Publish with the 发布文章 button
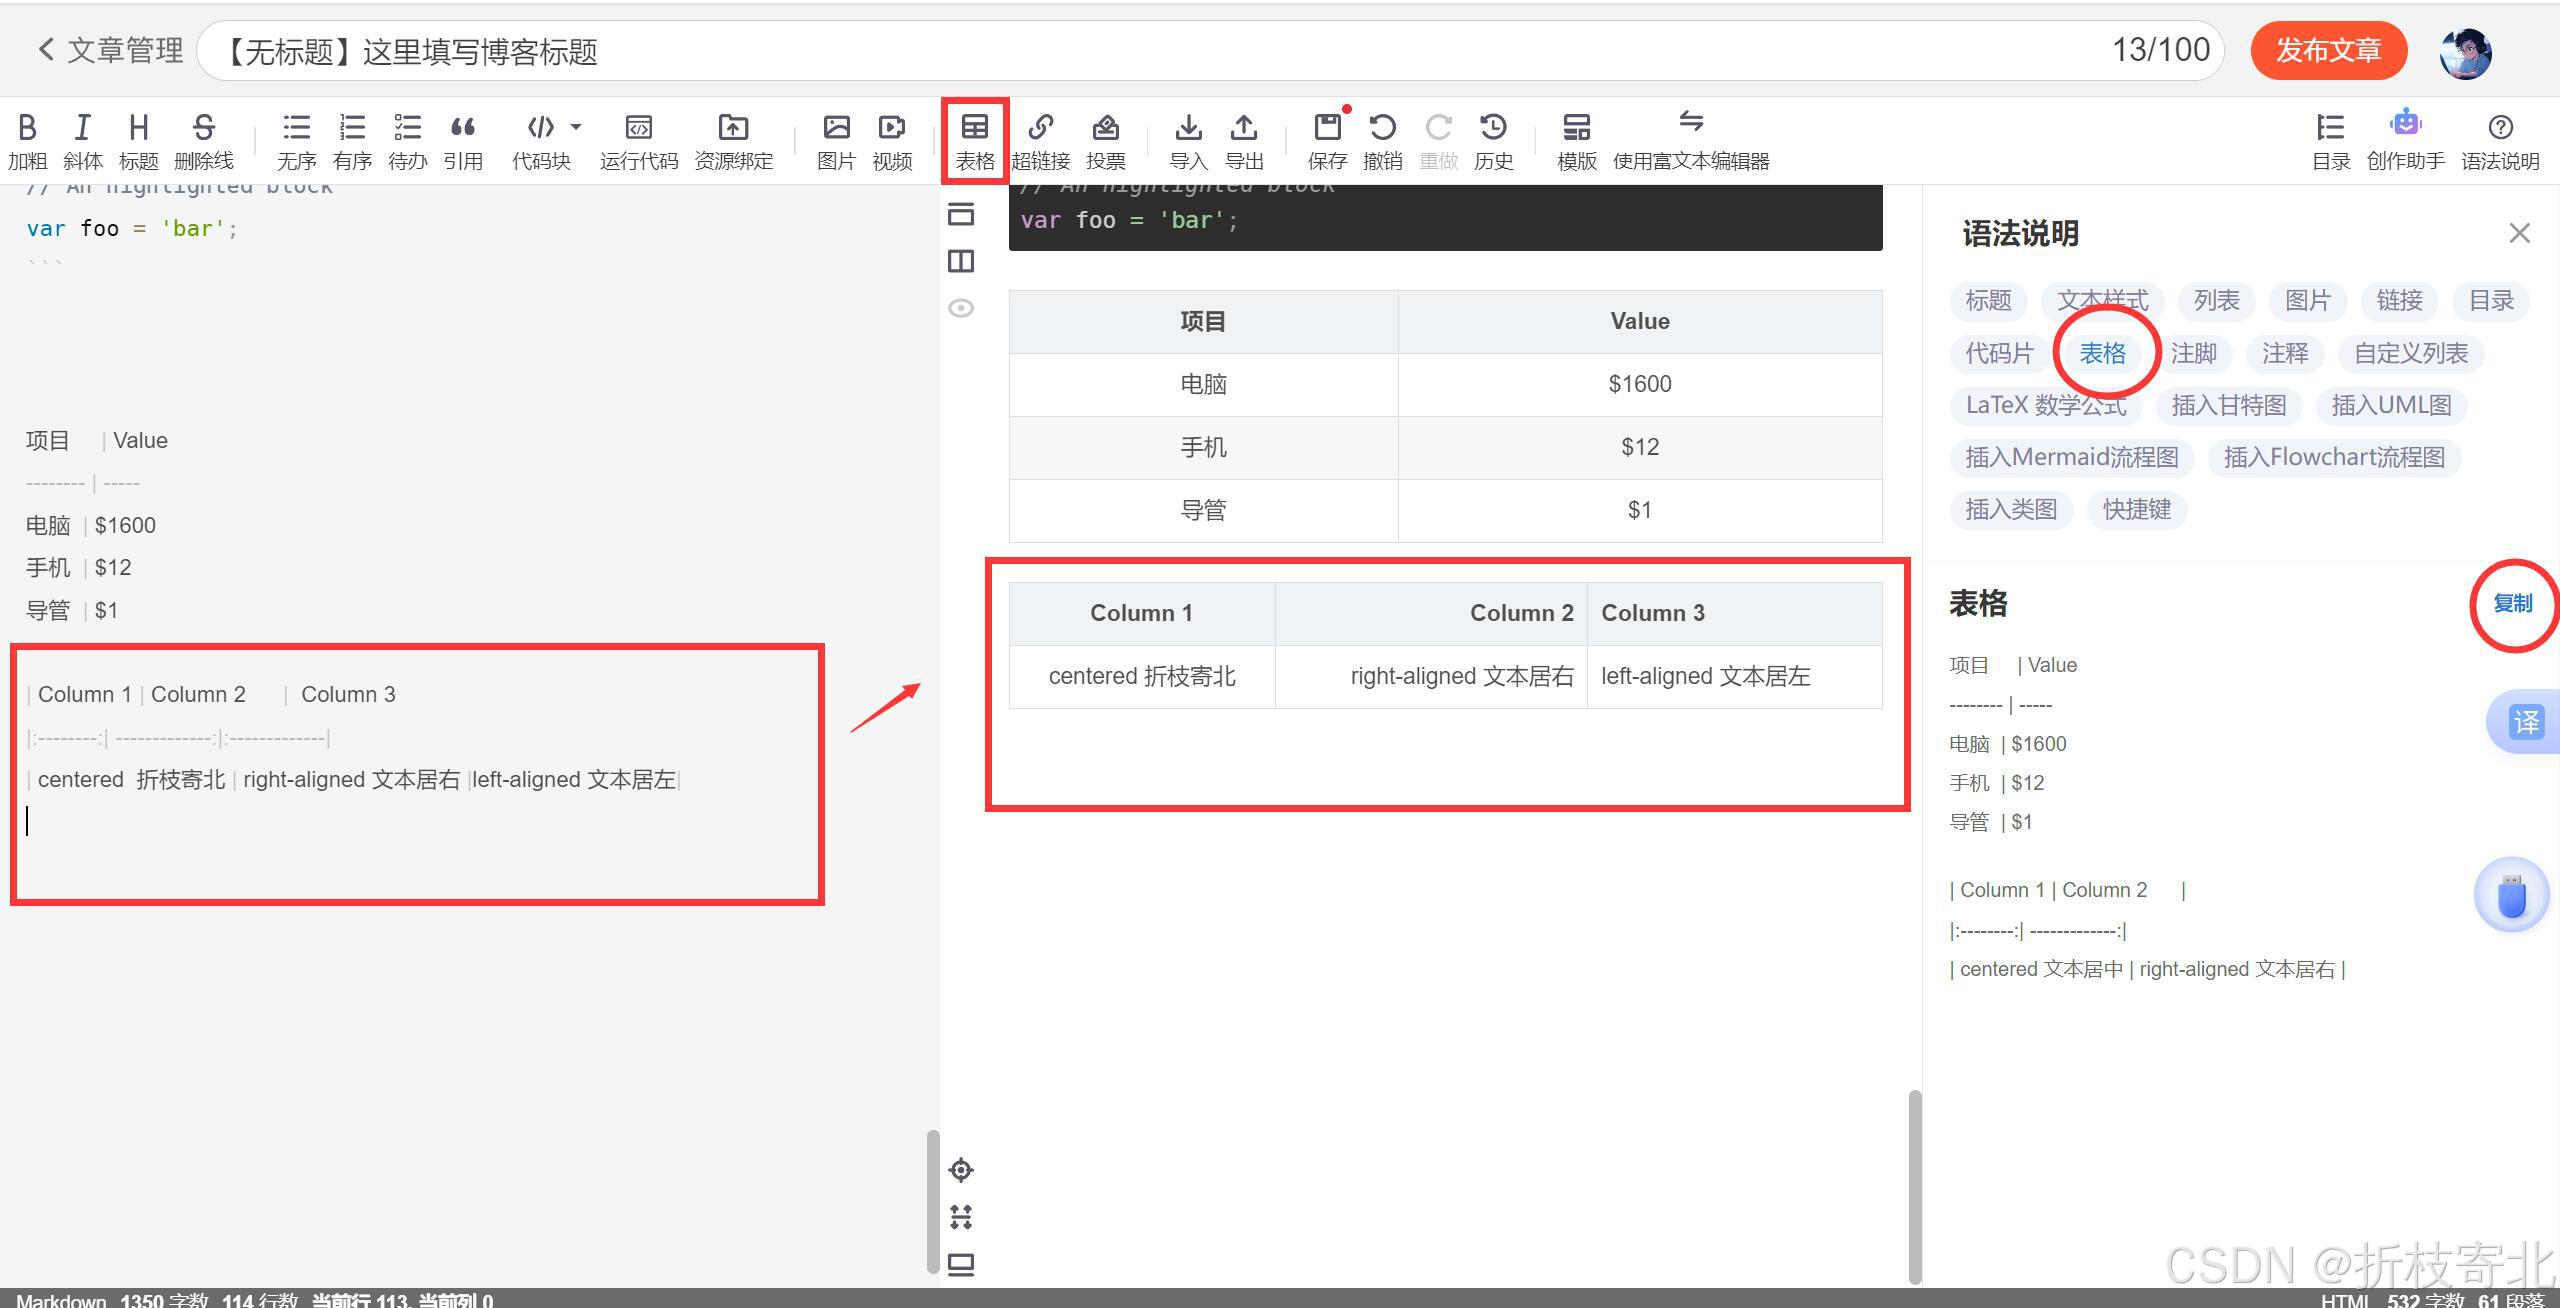The image size is (2560, 1308). [x=2329, y=50]
